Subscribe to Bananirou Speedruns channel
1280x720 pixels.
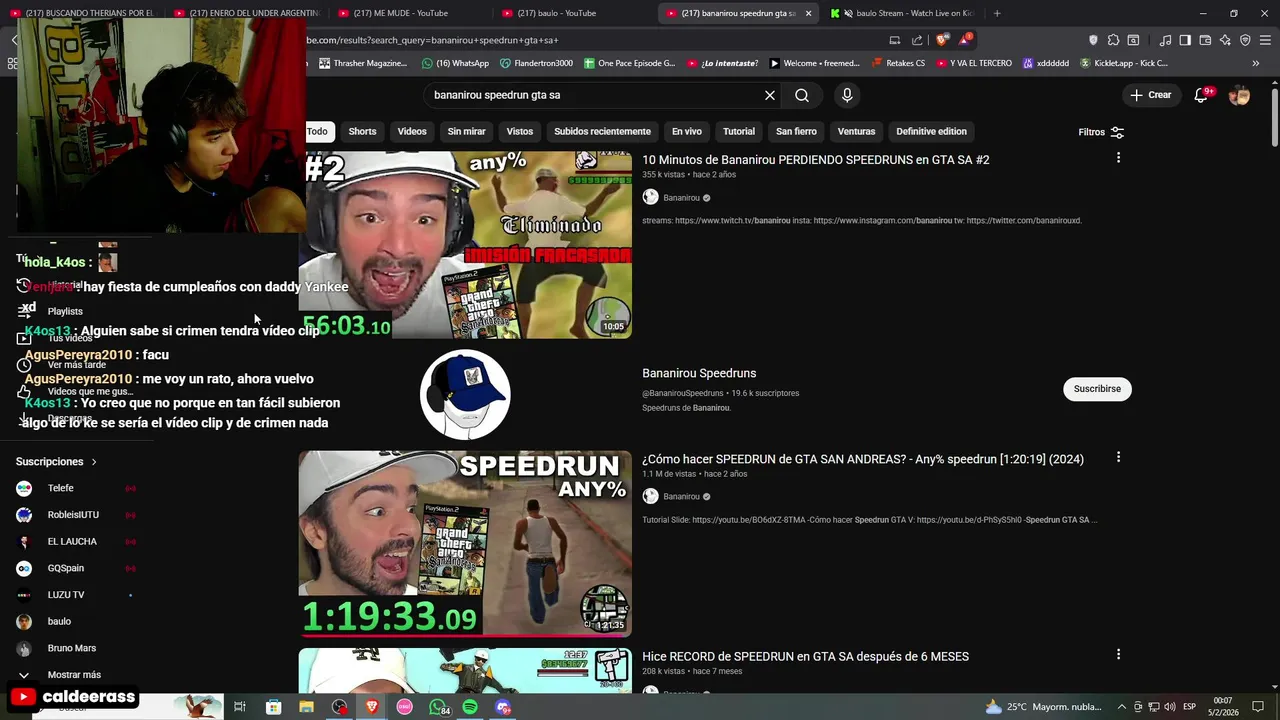coord(1097,389)
